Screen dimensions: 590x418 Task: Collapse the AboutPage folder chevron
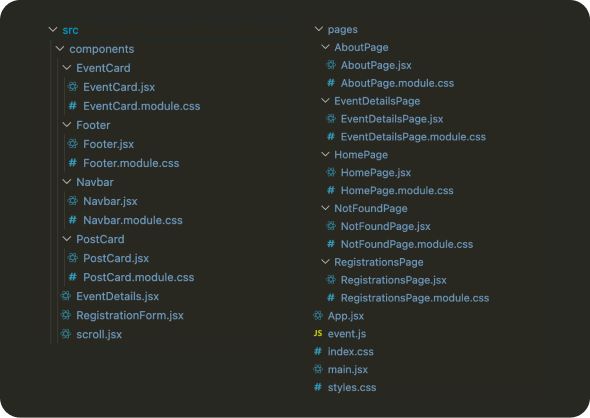point(325,47)
